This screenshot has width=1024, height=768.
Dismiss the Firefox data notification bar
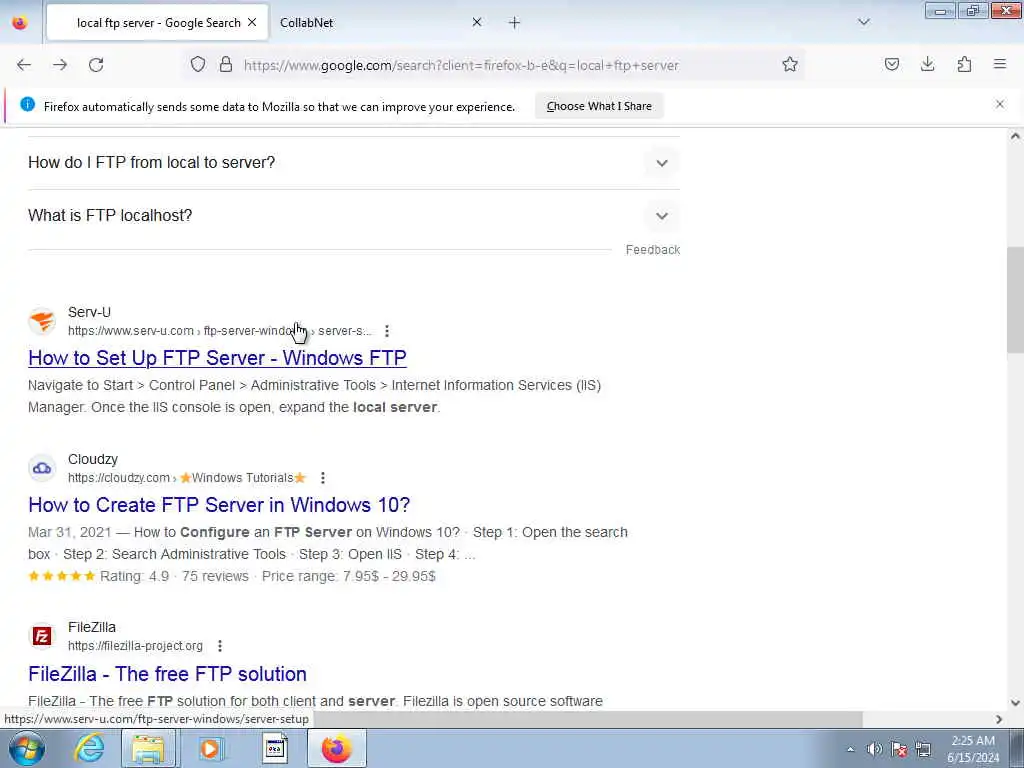(x=1000, y=104)
